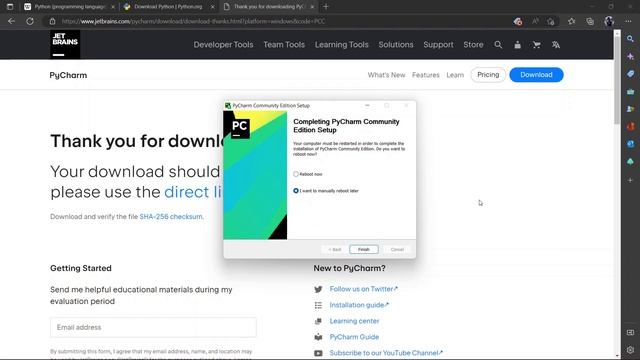640x360 pixels.
Task: Click the JetBrains logo
Action: point(65,44)
